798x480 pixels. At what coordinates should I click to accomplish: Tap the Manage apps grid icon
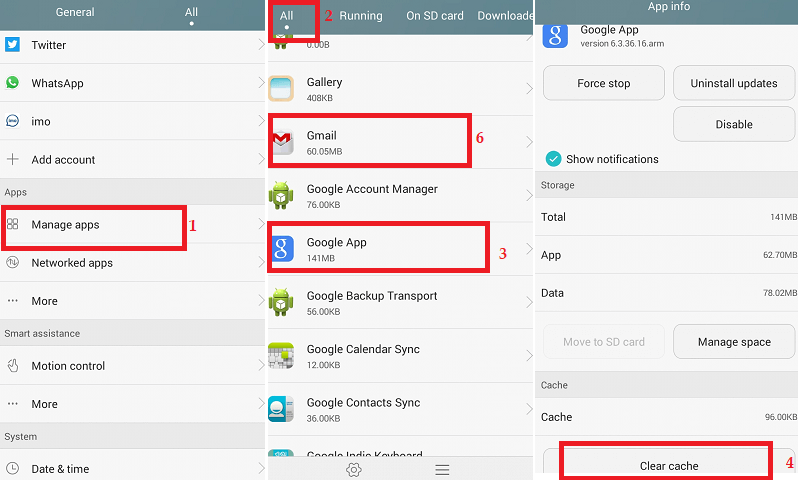pyautogui.click(x=12, y=224)
